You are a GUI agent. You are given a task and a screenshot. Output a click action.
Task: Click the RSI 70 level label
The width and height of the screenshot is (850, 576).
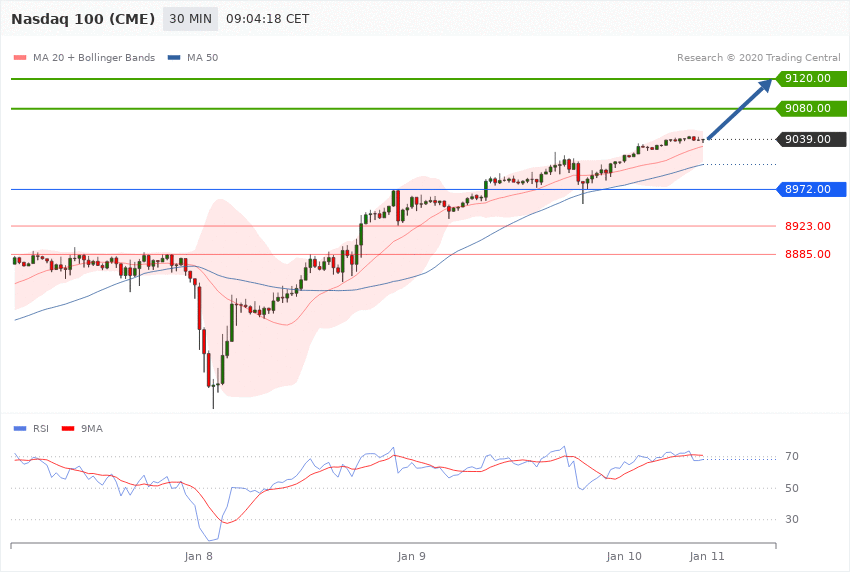[792, 456]
